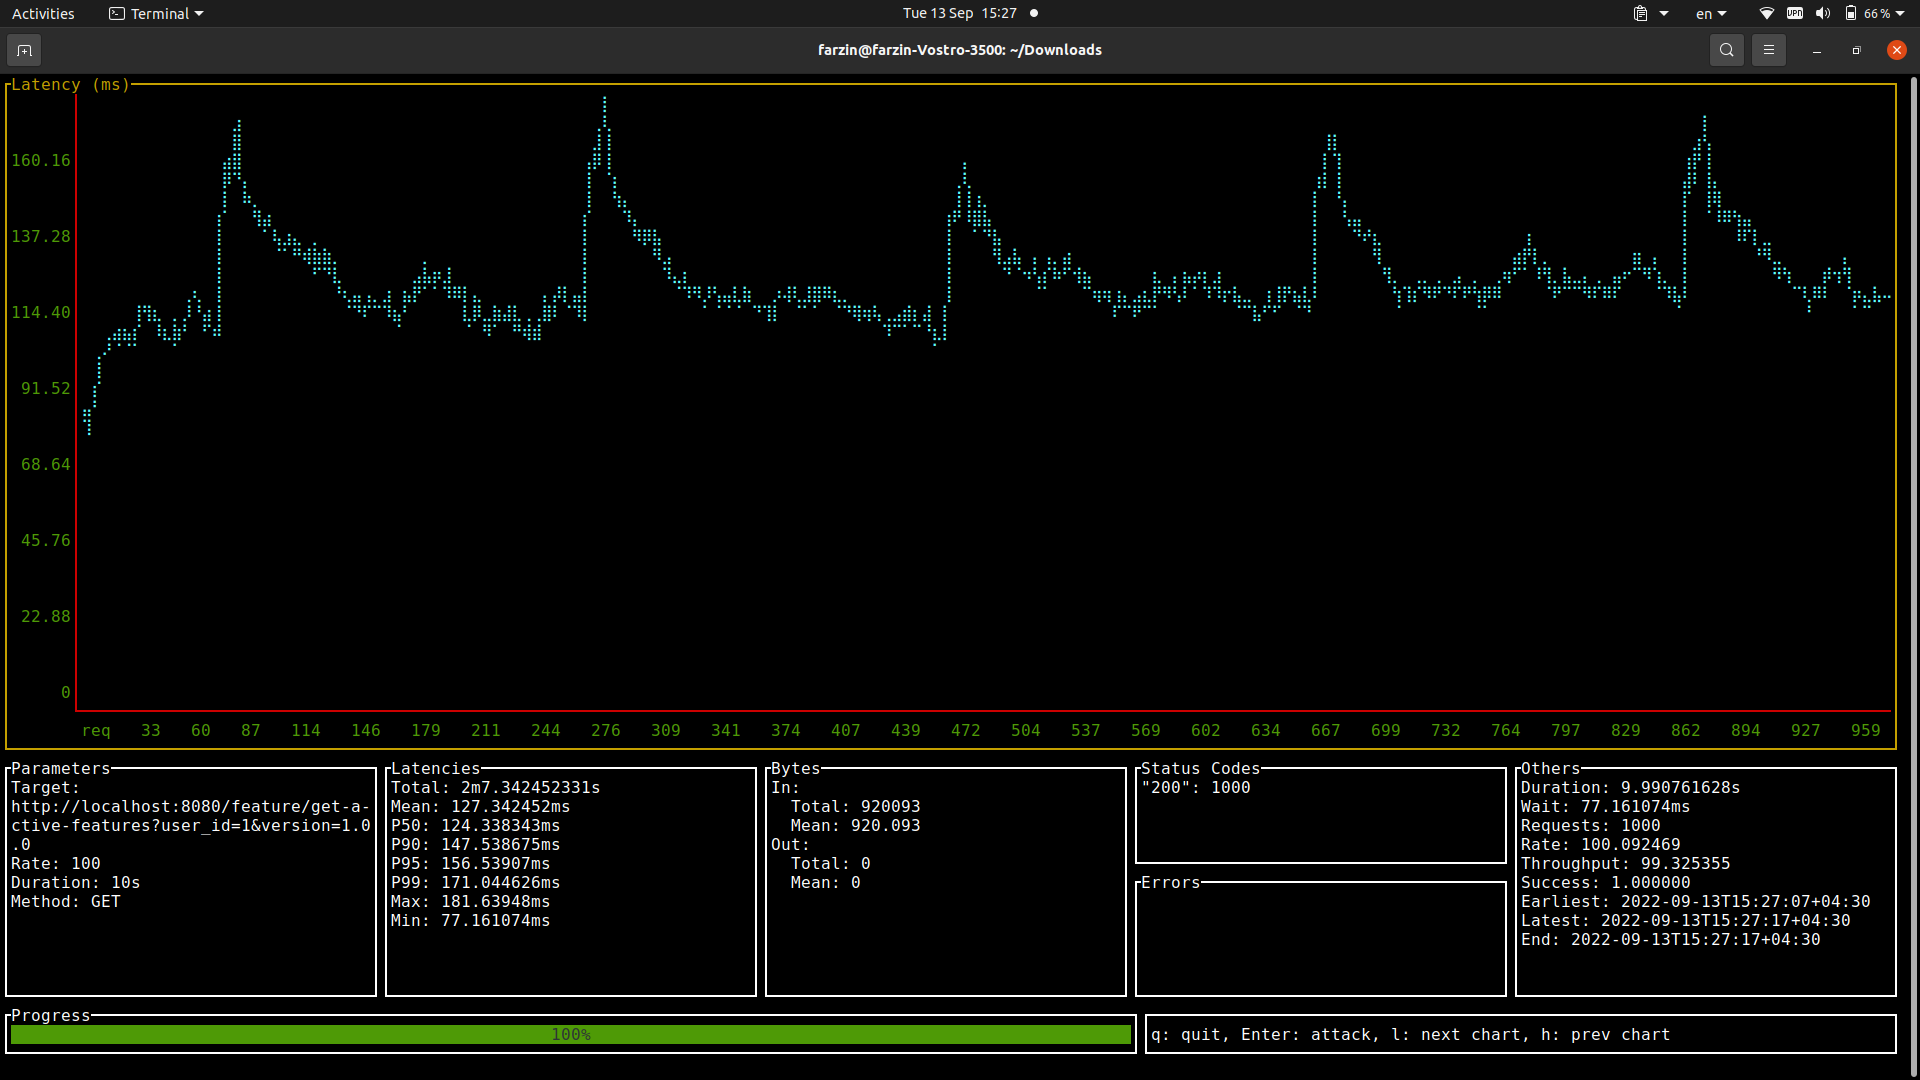The image size is (1920, 1080).
Task: Click the 91.52 y-axis label
Action: [x=46, y=389]
